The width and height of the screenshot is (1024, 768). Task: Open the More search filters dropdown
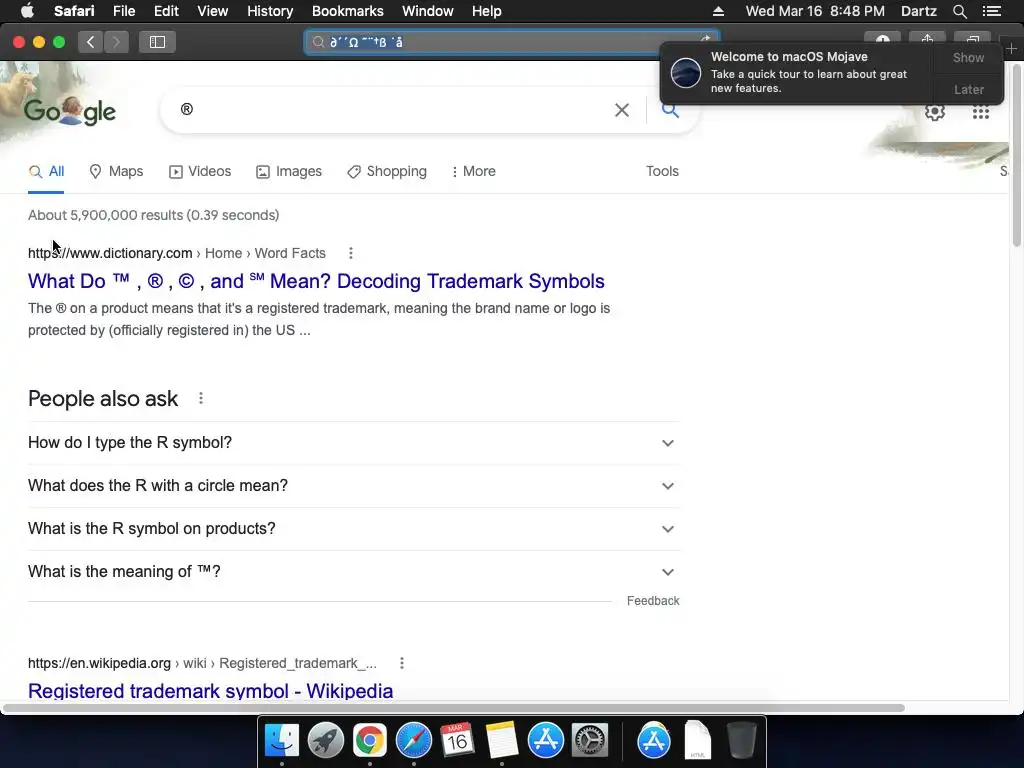pos(473,172)
